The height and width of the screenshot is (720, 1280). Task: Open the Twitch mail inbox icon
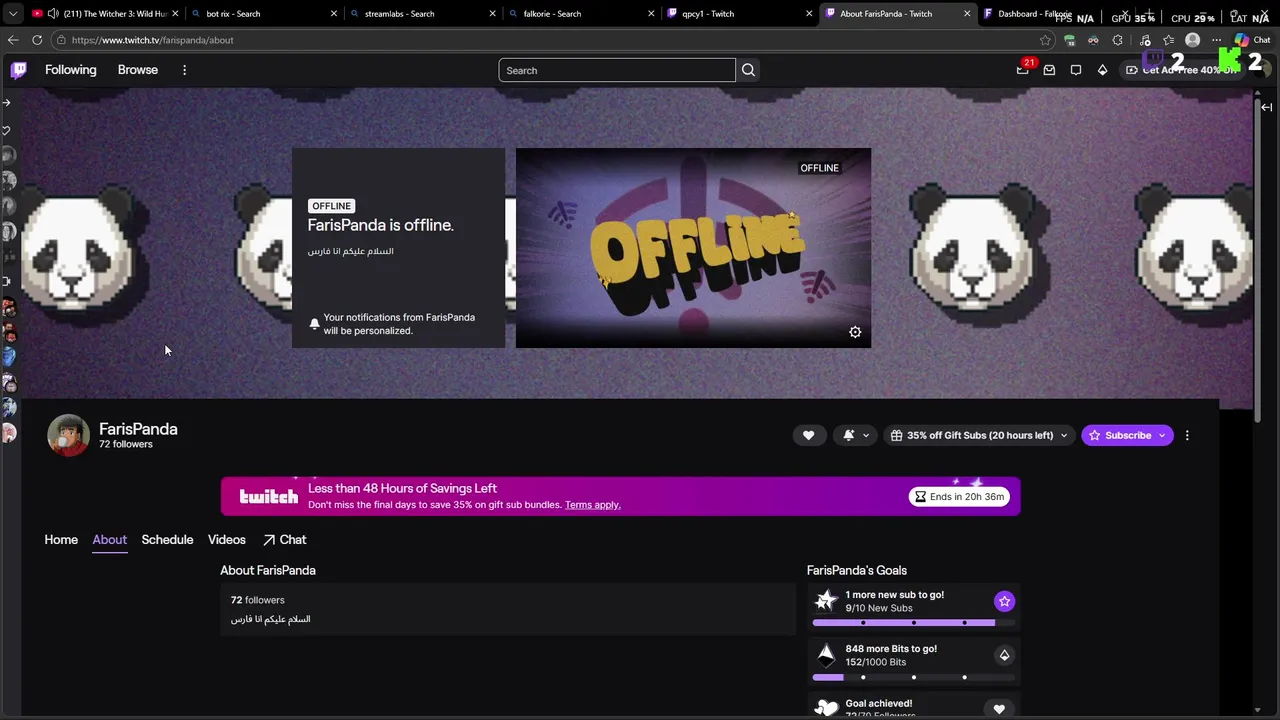[1049, 70]
